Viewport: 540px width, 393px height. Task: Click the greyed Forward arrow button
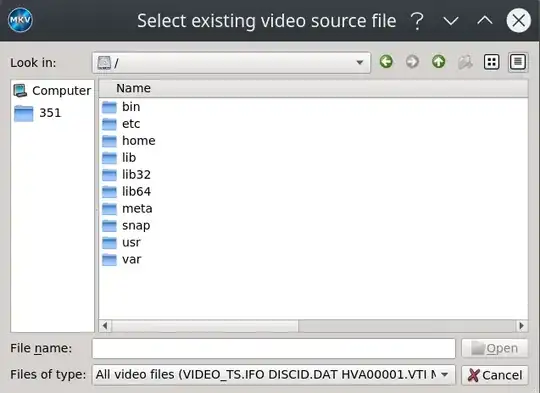412,62
